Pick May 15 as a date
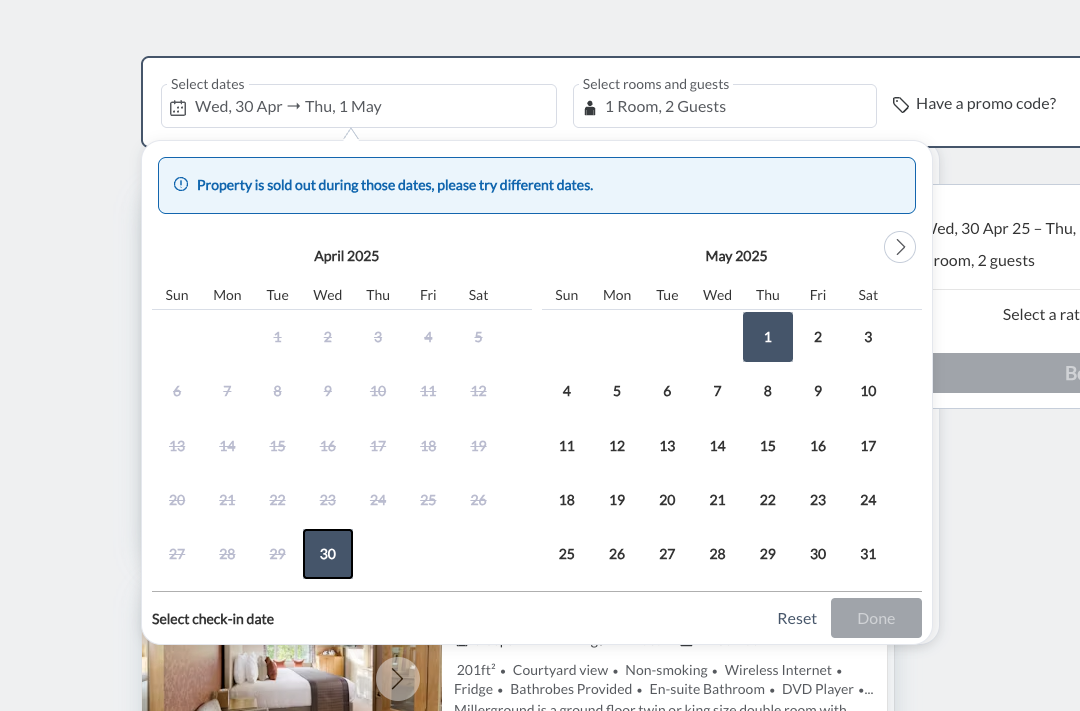 (x=767, y=446)
